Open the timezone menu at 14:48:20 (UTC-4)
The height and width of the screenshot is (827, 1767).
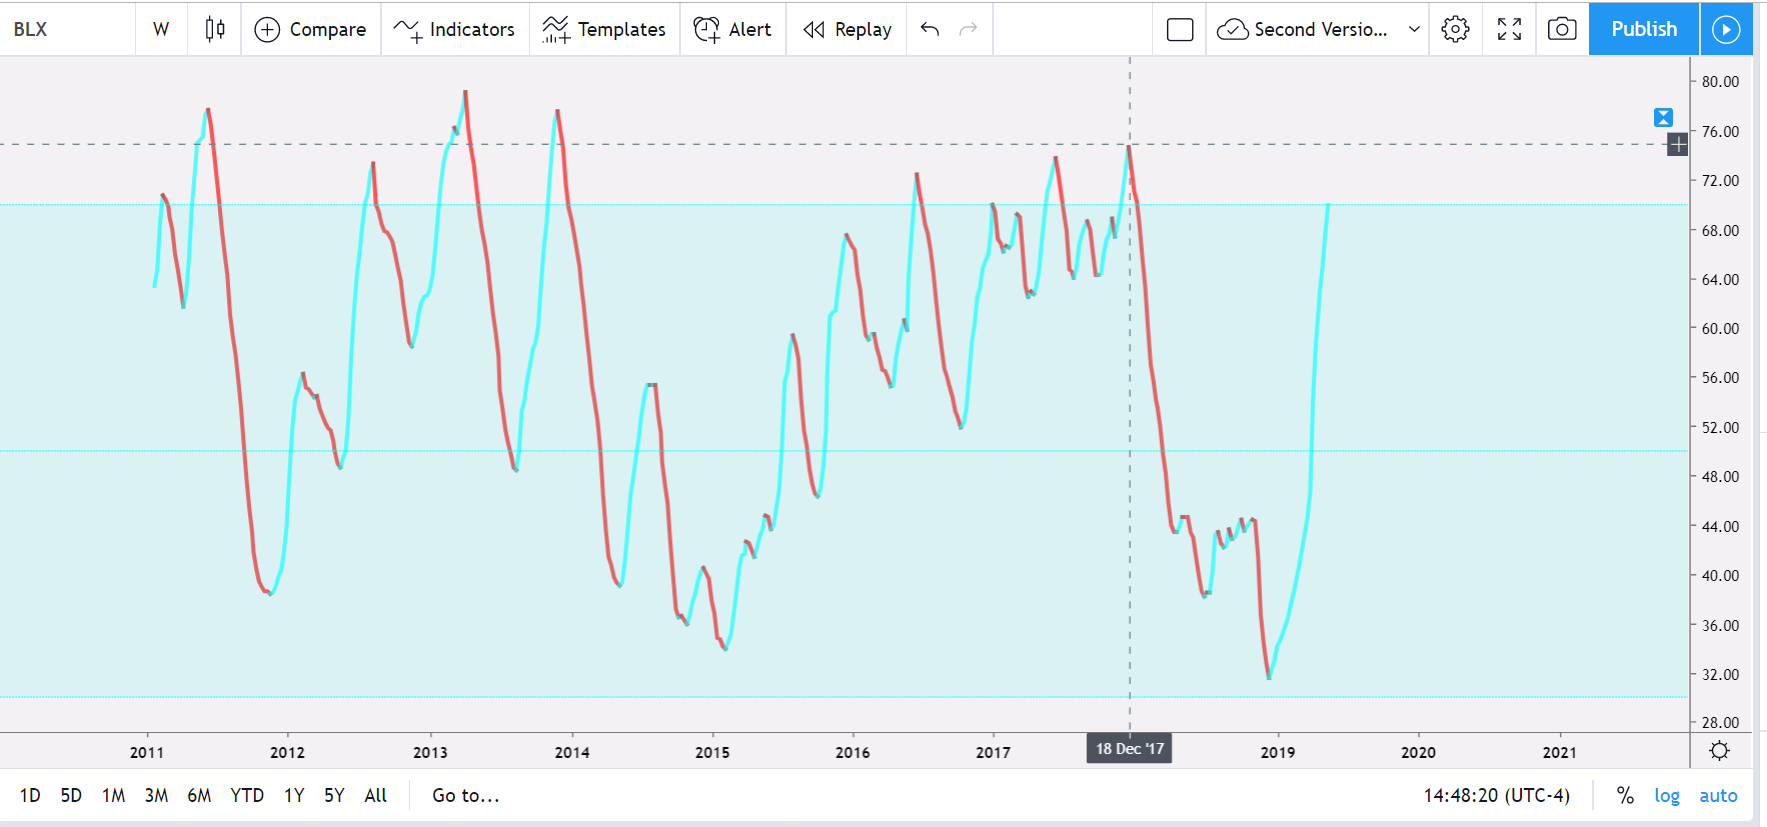pyautogui.click(x=1497, y=795)
